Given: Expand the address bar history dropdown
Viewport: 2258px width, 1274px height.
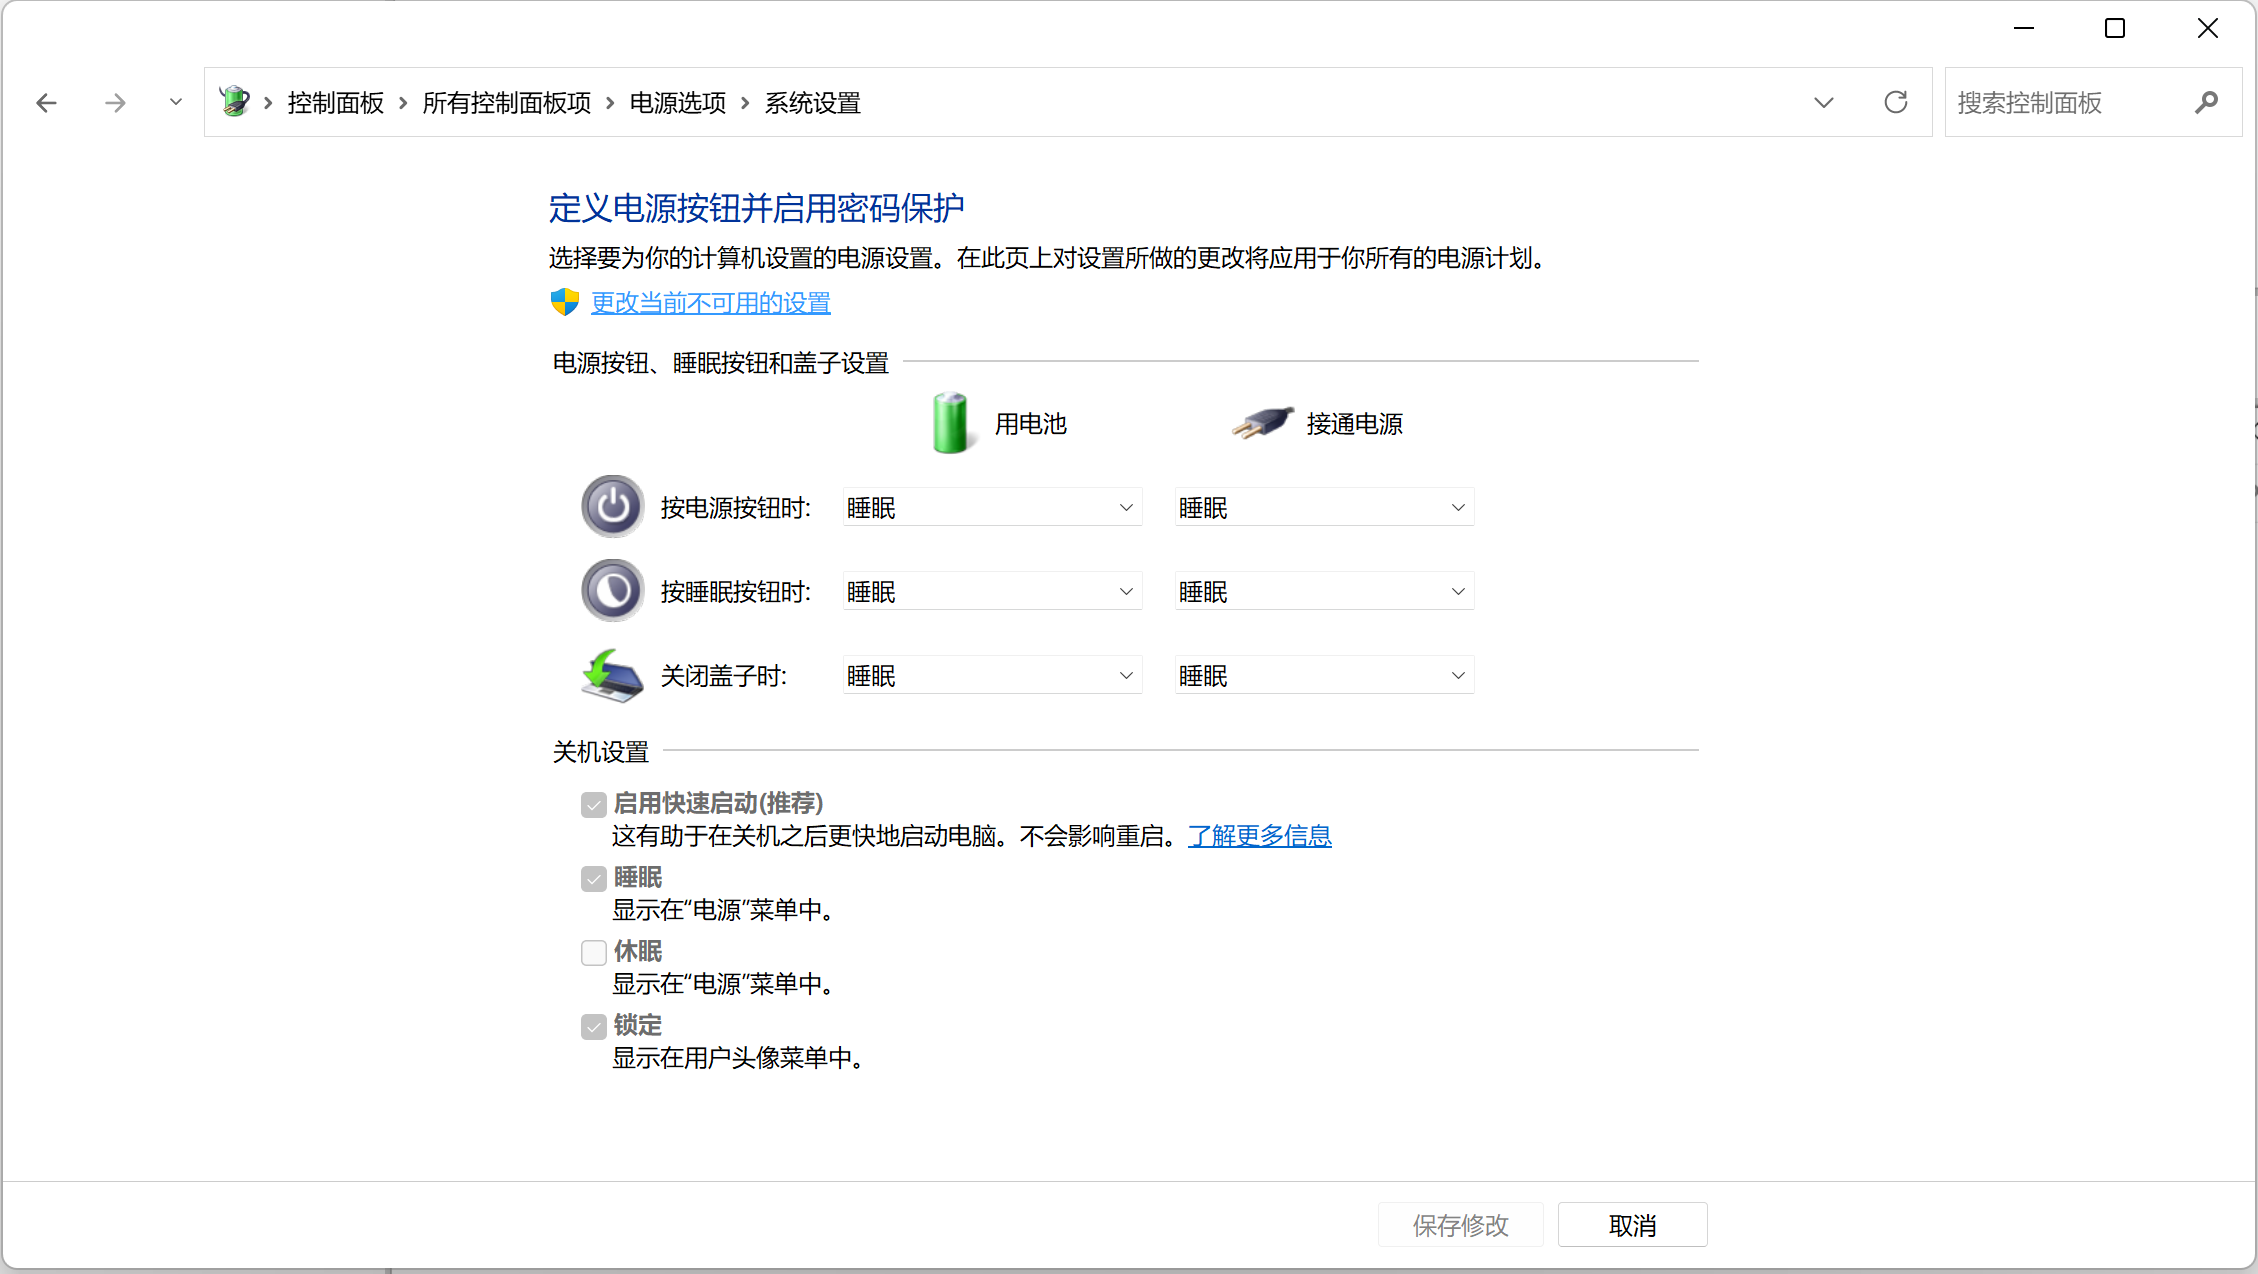Looking at the screenshot, I should tap(1823, 103).
